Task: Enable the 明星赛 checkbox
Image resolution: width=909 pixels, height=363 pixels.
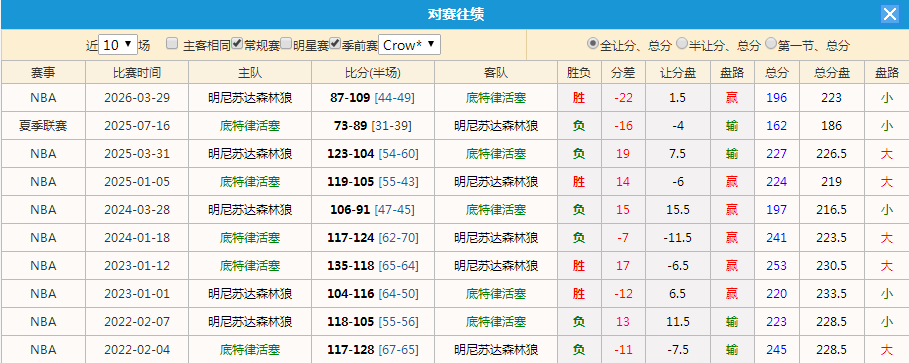Action: 286,43
